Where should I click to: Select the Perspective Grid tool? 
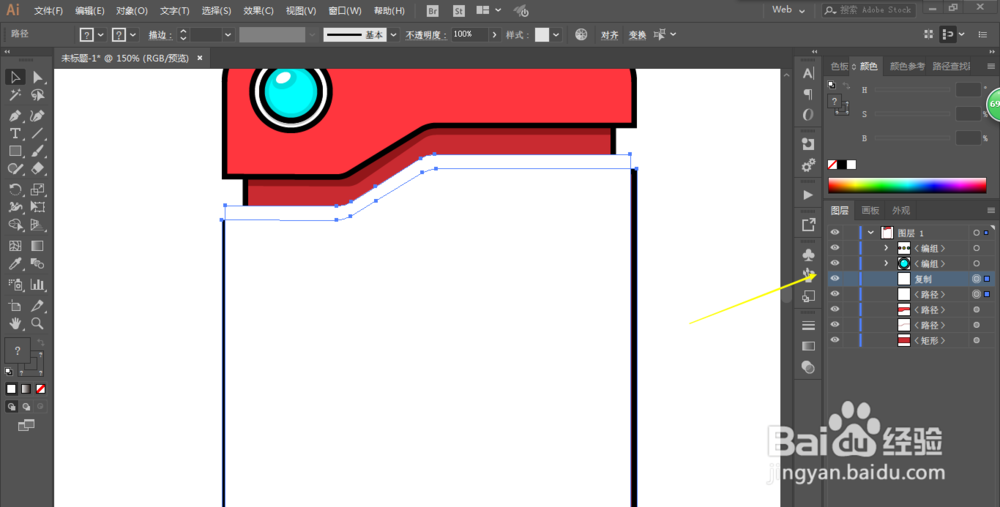(38, 224)
